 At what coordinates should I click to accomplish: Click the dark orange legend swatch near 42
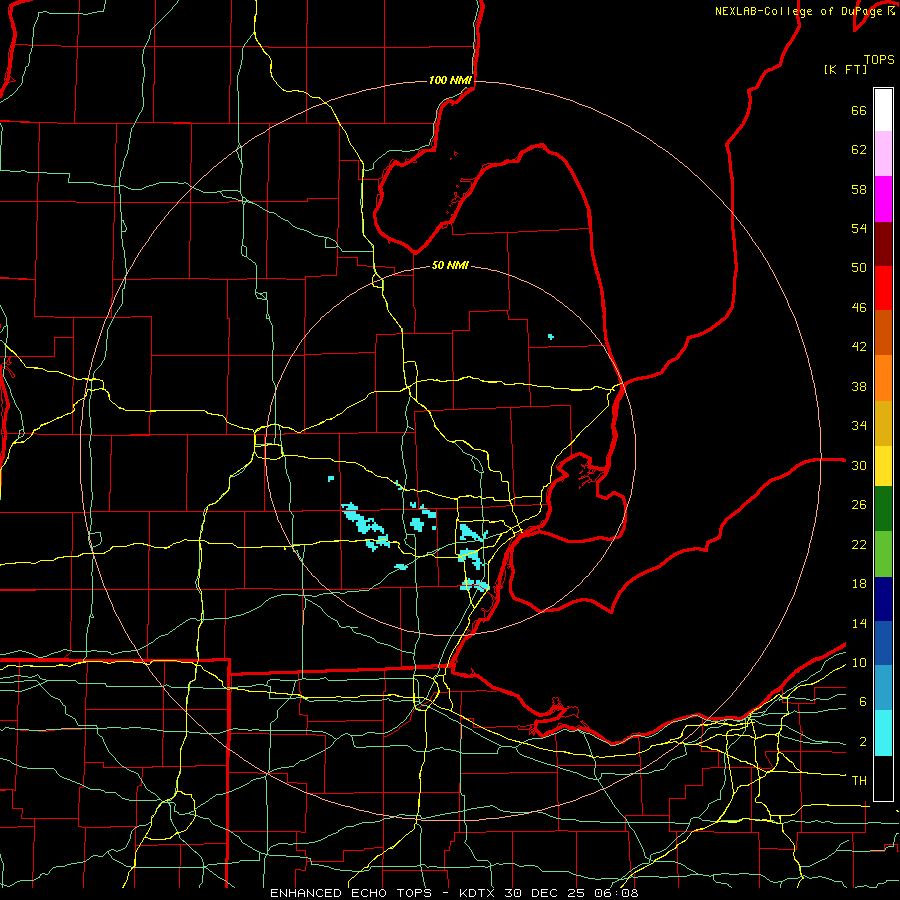[883, 332]
